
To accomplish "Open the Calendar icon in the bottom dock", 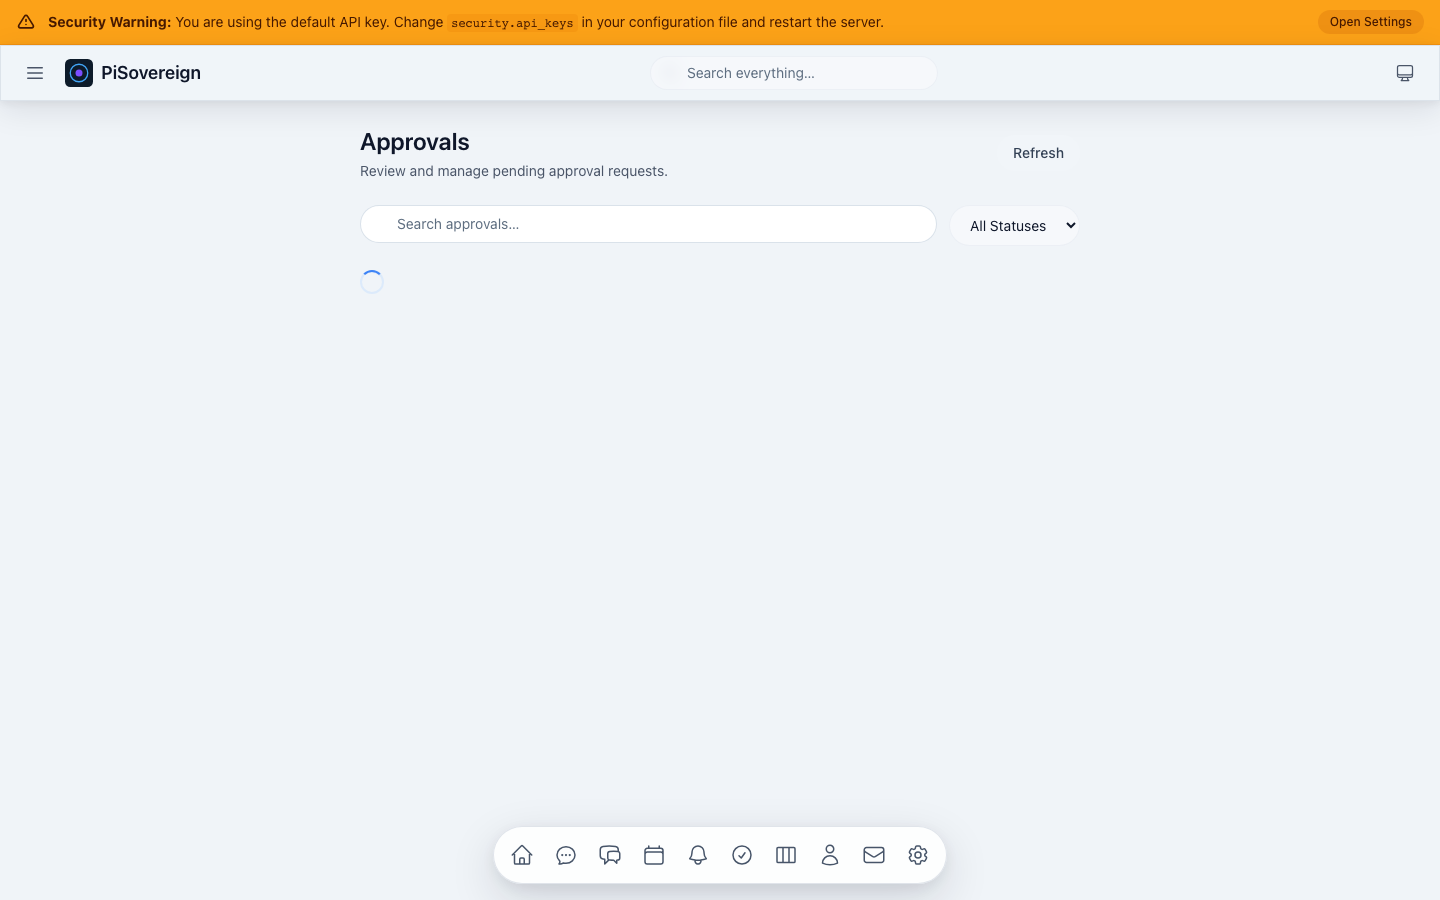I will pyautogui.click(x=654, y=855).
